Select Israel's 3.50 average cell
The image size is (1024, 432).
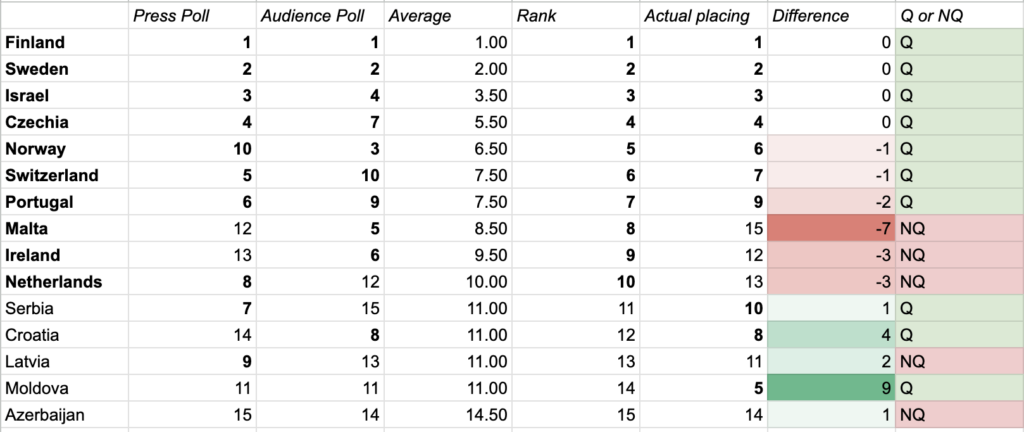click(448, 95)
